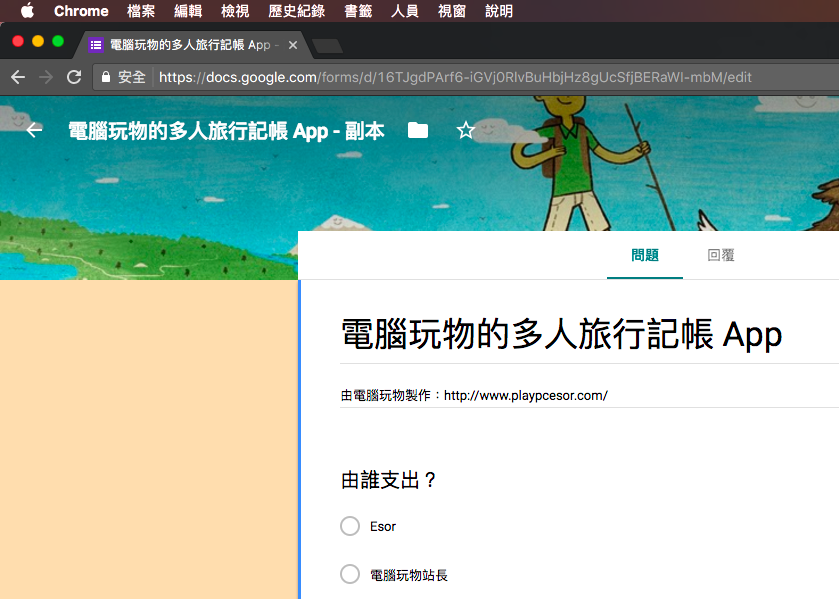Minimize the Chrome window with yellow button
The height and width of the screenshot is (599, 839).
pyautogui.click(x=38, y=41)
